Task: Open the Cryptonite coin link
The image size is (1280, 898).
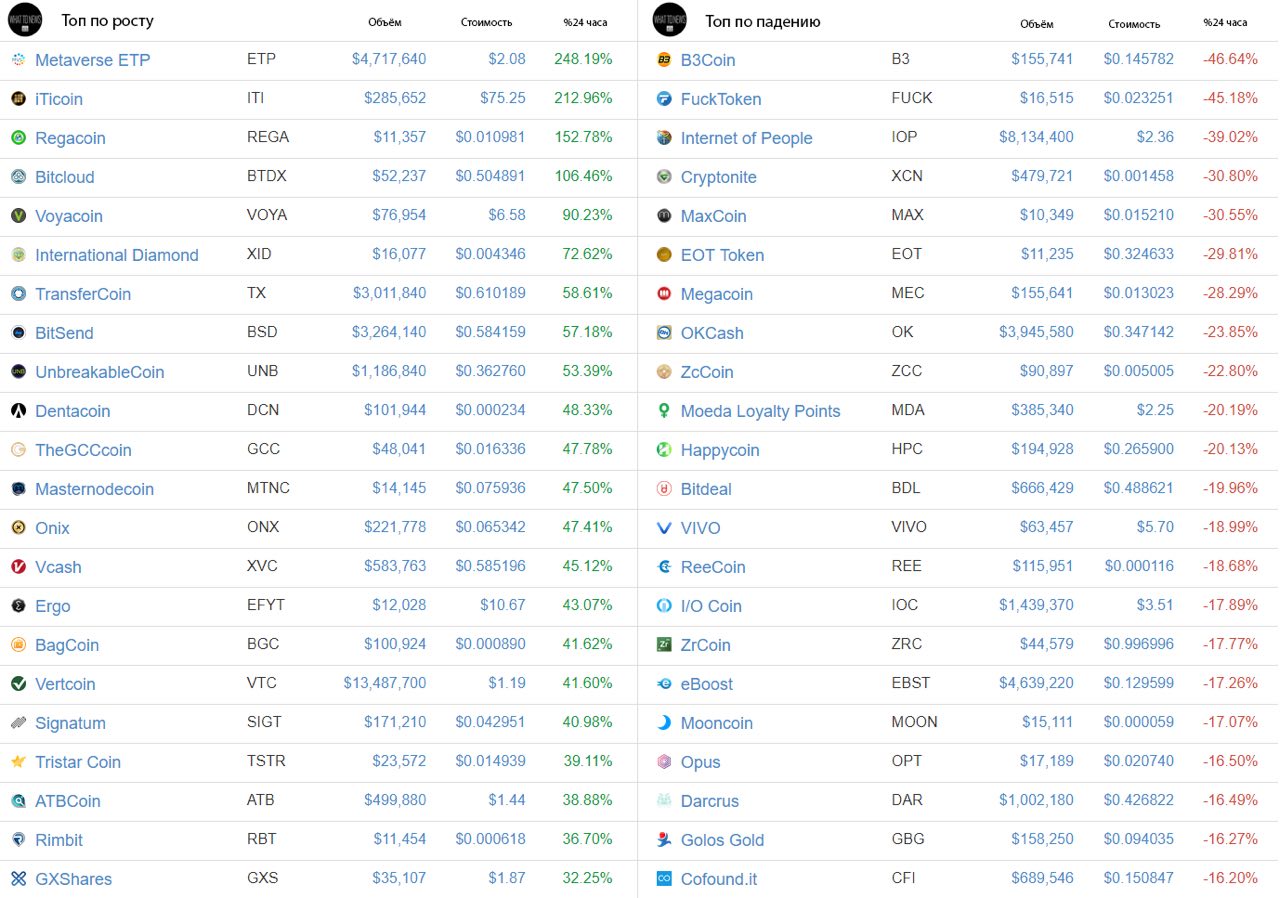Action: pyautogui.click(x=719, y=177)
